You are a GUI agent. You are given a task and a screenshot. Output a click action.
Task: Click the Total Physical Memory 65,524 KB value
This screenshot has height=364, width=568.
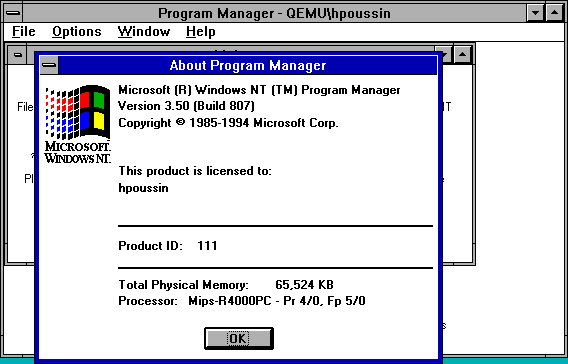(304, 285)
